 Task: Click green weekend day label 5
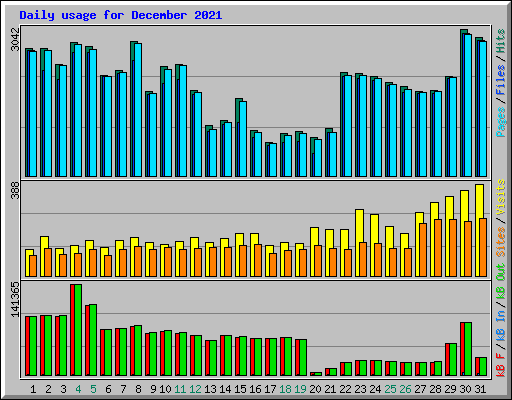93,389
